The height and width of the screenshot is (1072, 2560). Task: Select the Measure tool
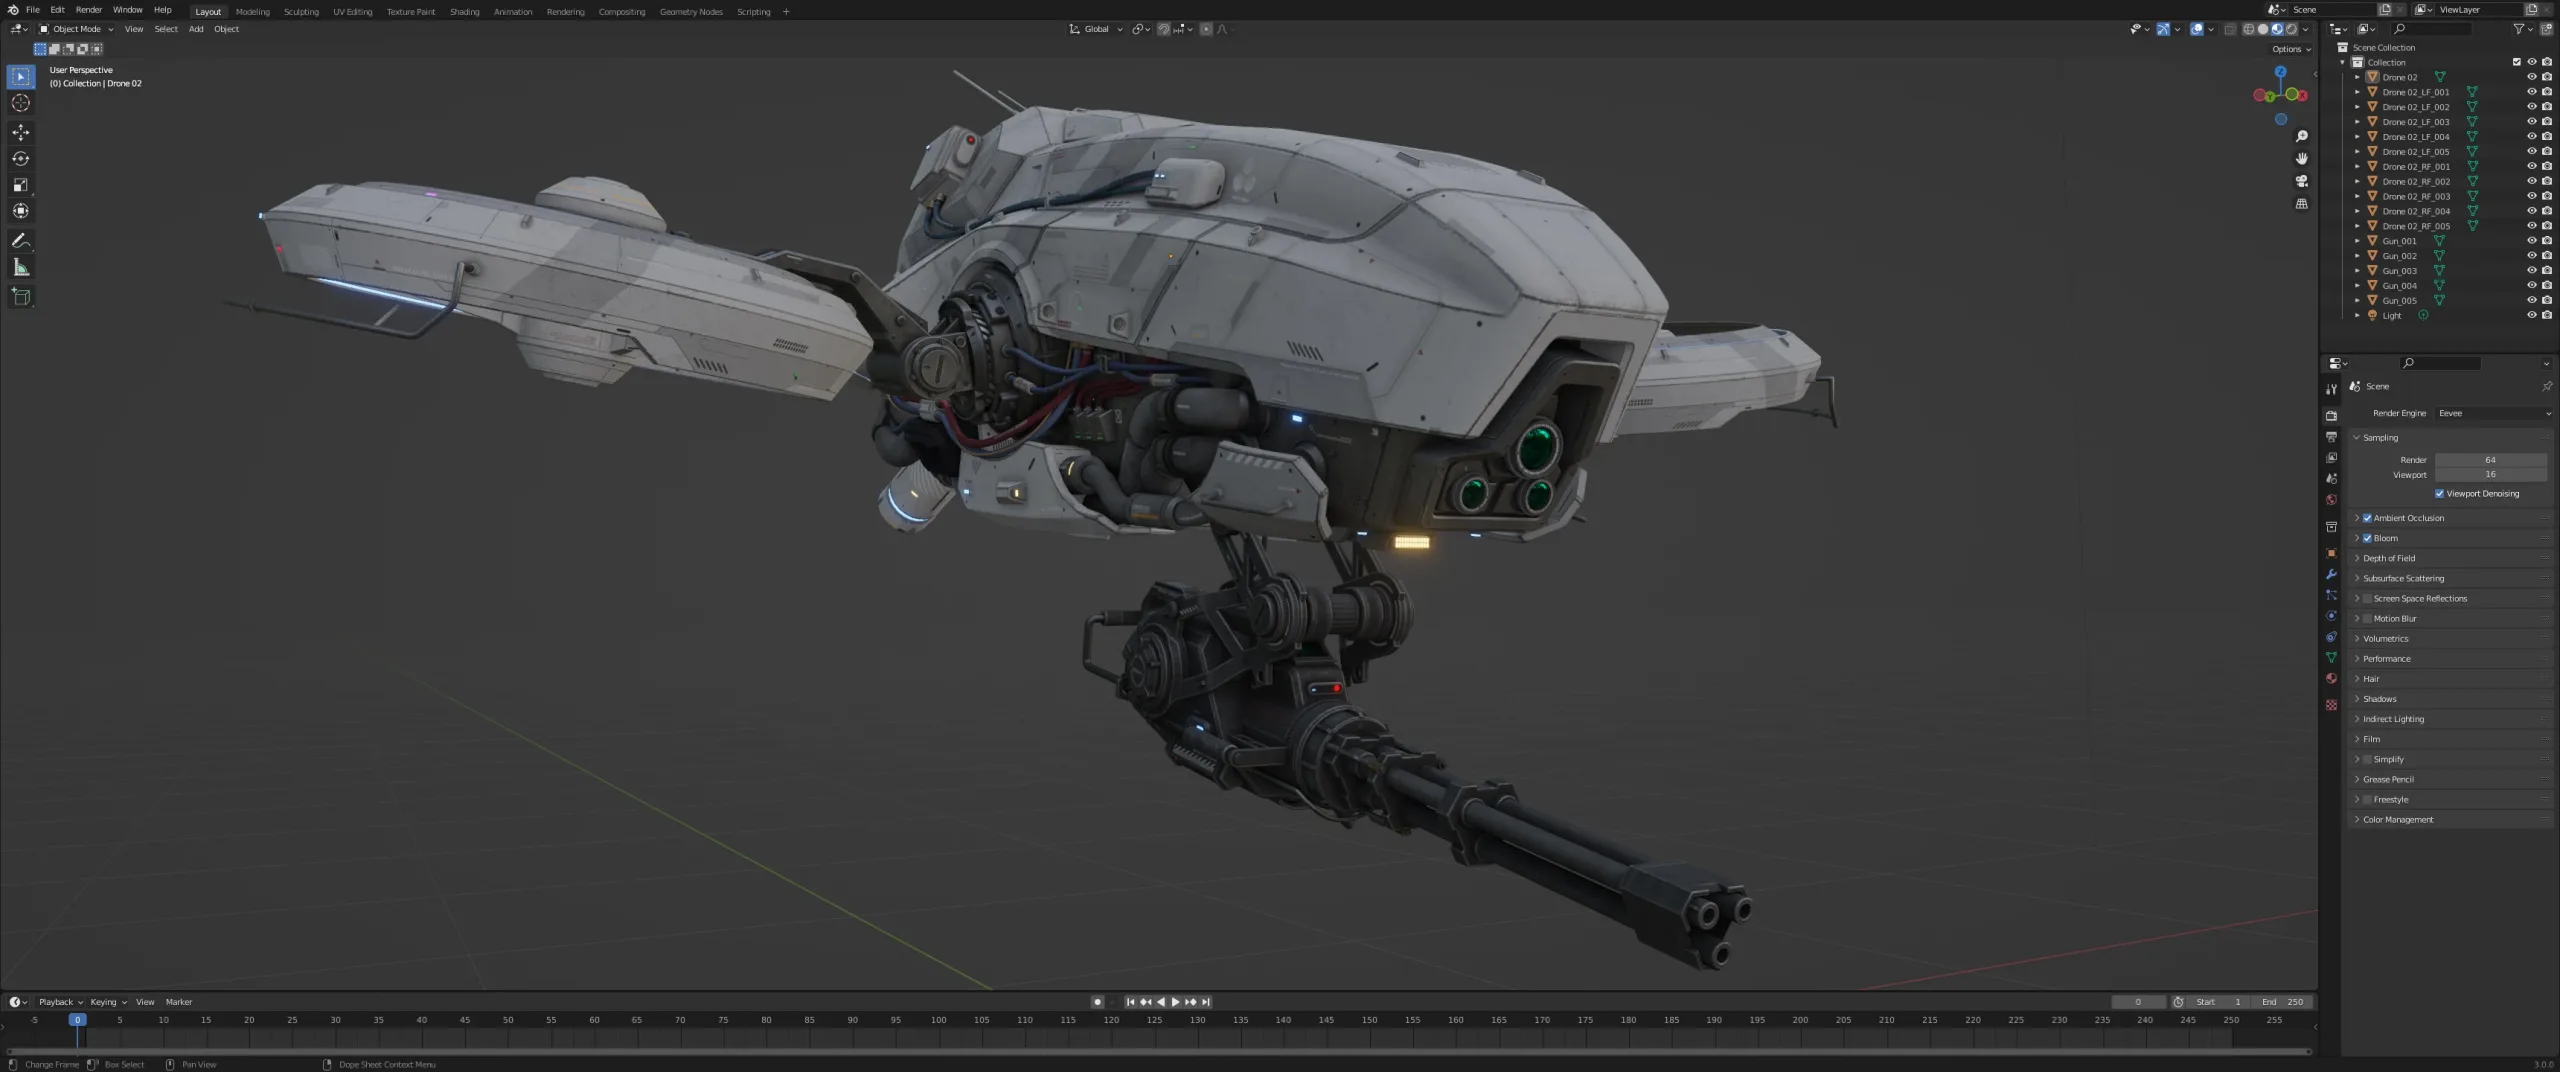point(20,267)
